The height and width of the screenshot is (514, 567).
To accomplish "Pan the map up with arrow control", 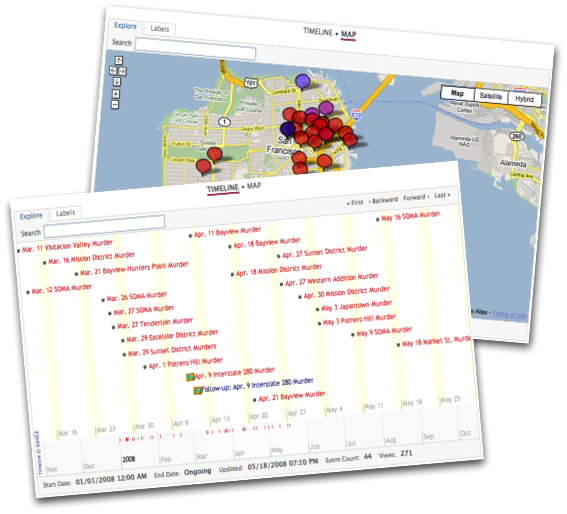I will click(x=119, y=60).
